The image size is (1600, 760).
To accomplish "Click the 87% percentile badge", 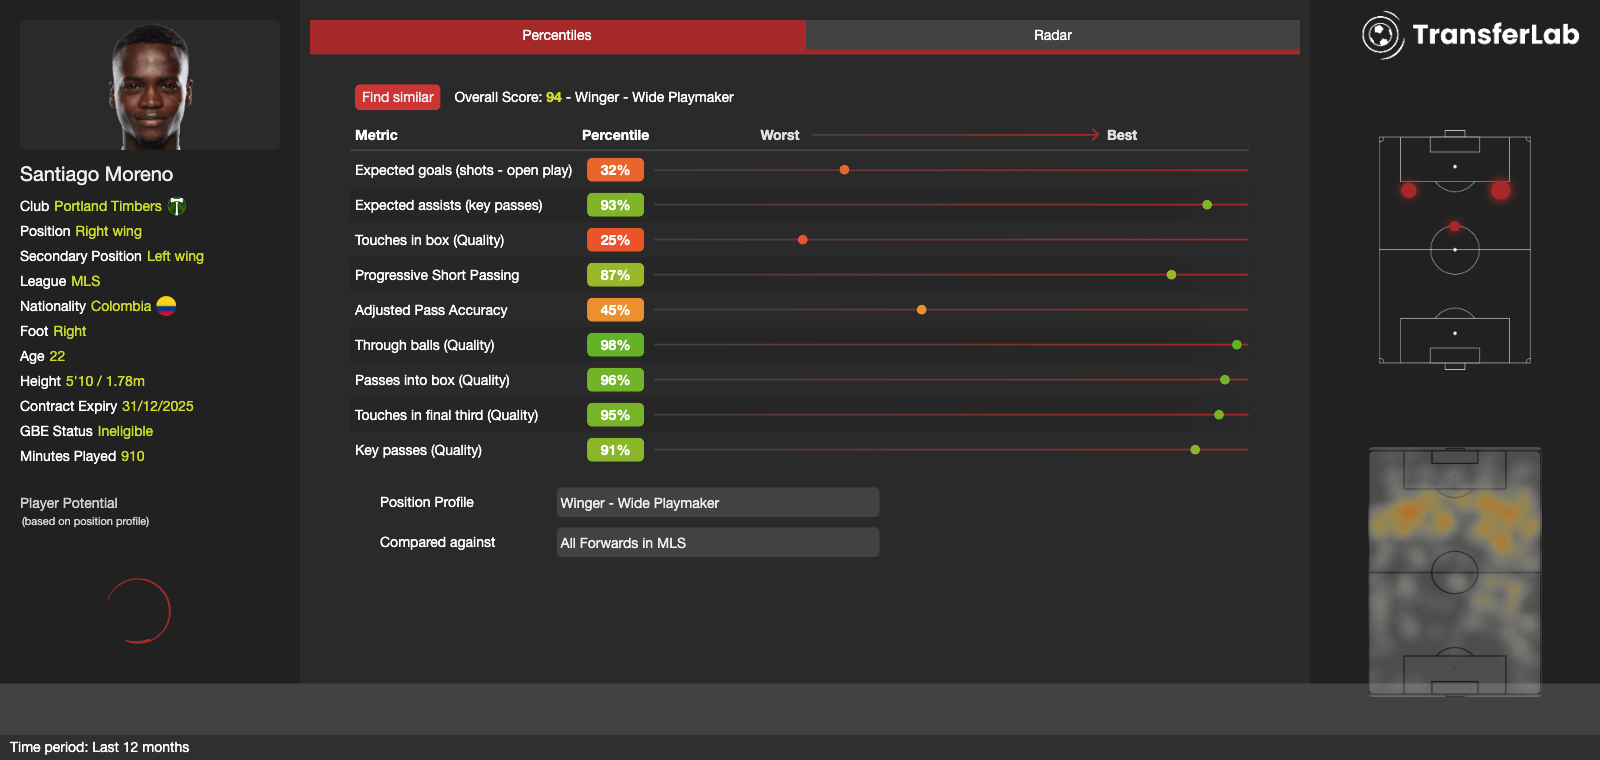I will 615,275.
